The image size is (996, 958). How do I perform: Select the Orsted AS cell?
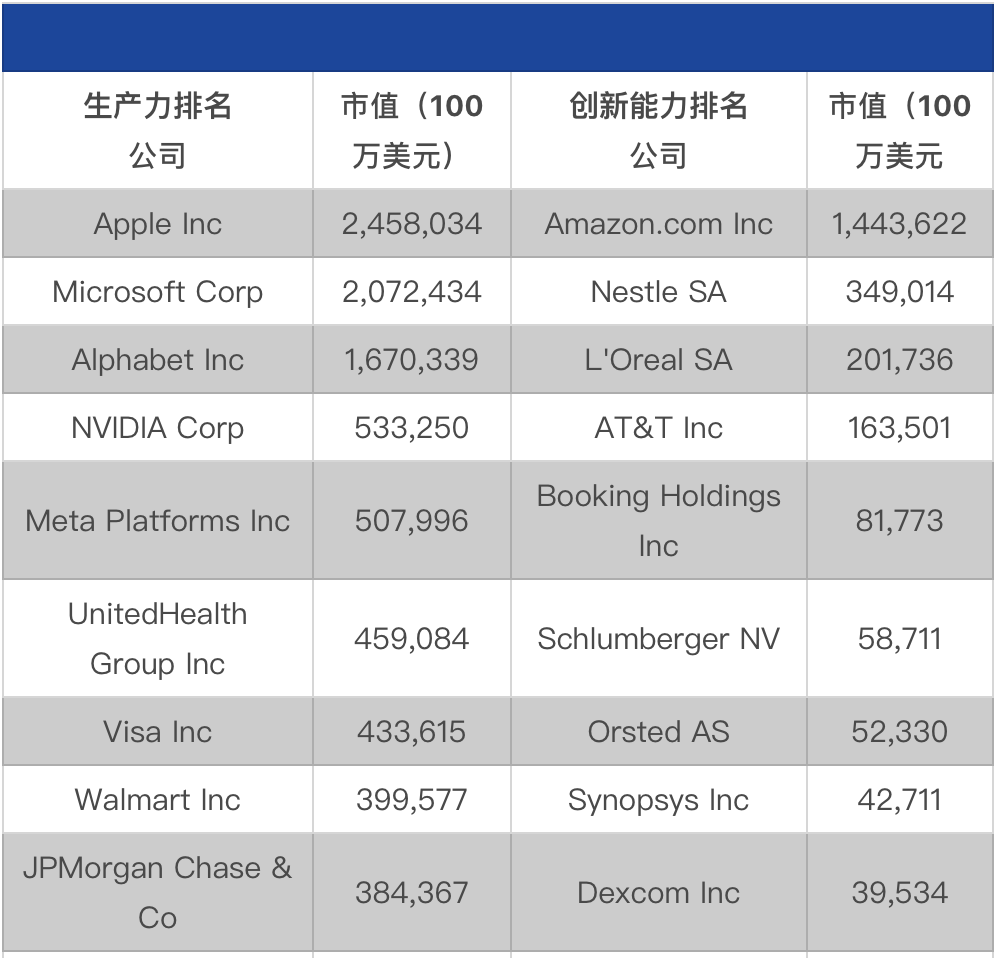pyautogui.click(x=659, y=732)
